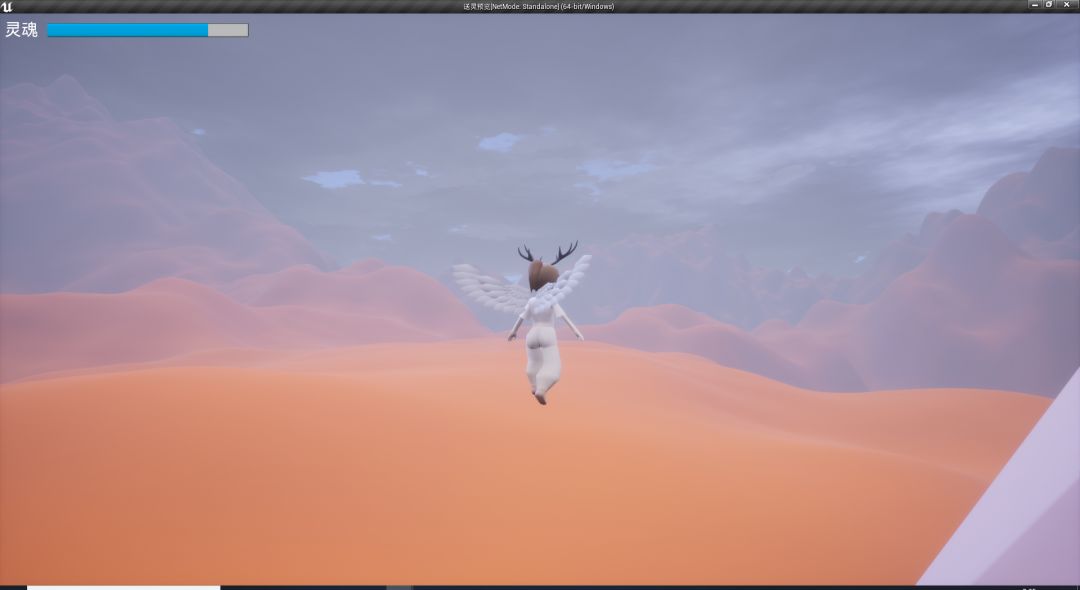Click the blue sky gap in the clouds

(333, 179)
